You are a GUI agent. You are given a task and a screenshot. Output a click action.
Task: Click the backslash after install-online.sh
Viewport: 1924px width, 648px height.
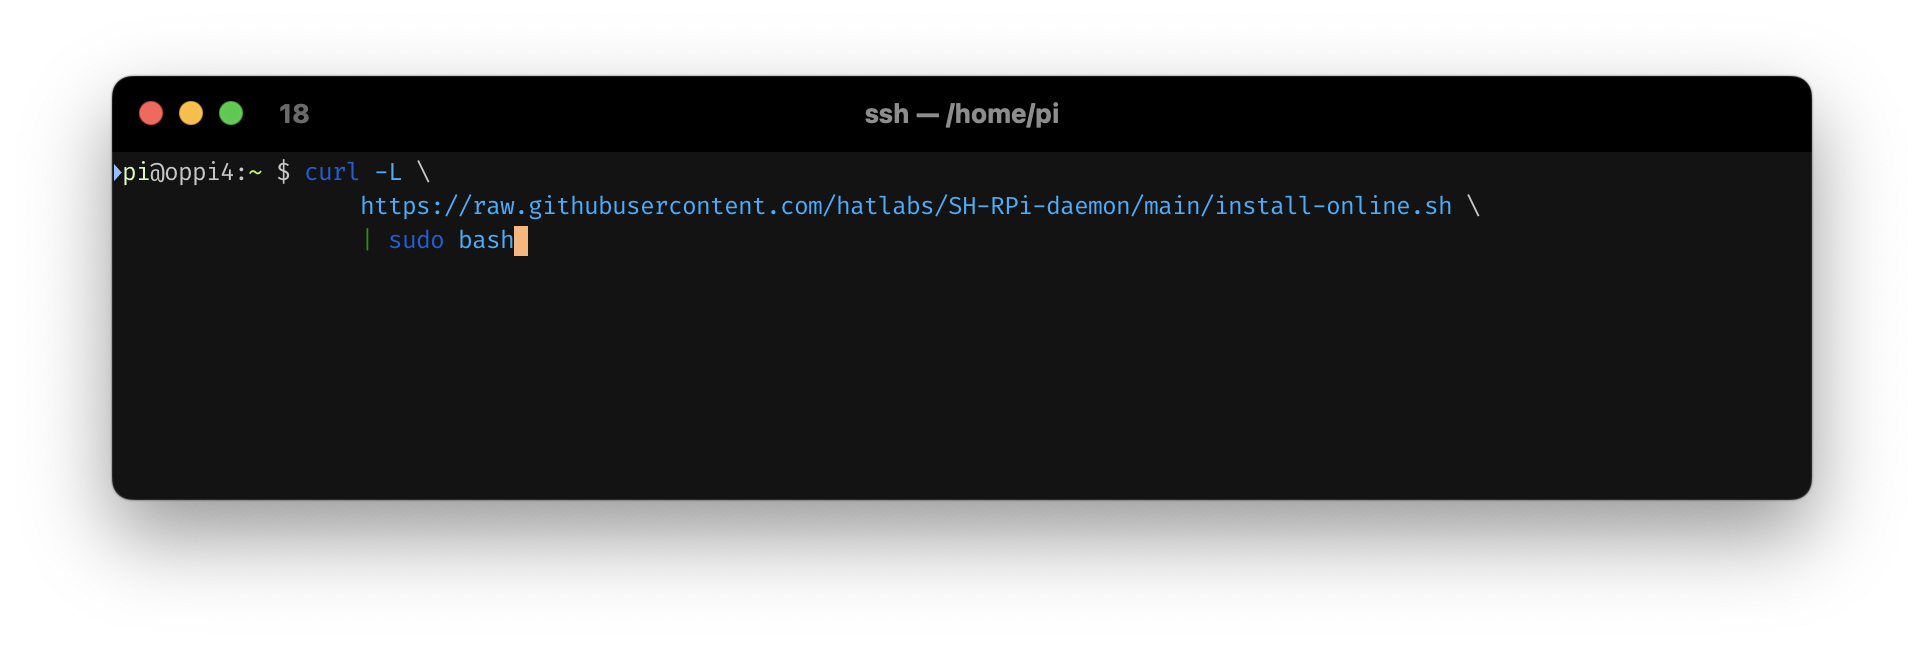tap(1473, 207)
